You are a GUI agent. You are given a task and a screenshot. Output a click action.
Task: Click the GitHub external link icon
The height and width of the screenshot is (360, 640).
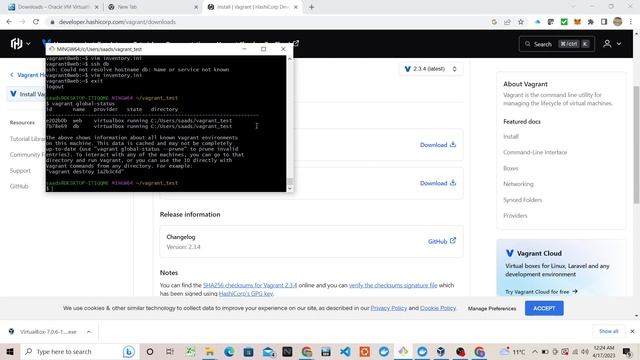(453, 241)
